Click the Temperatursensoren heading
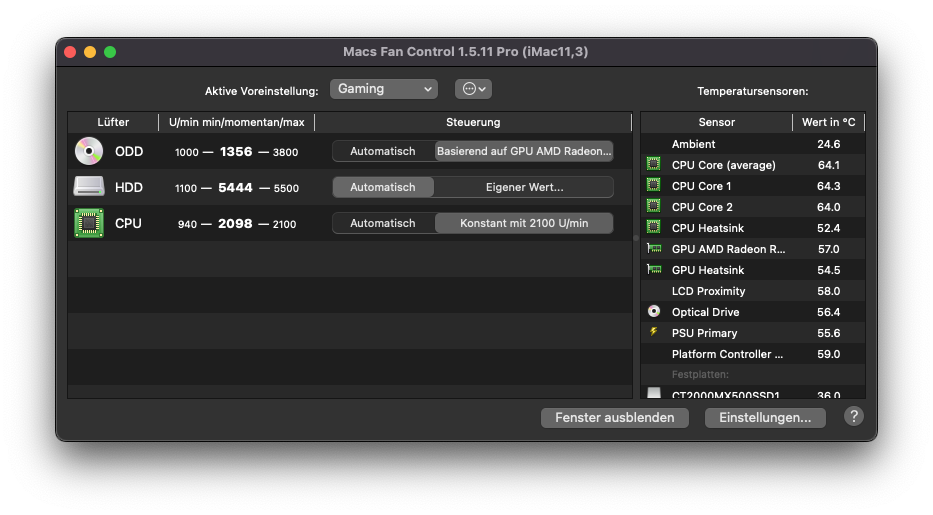933x515 pixels. [x=753, y=91]
